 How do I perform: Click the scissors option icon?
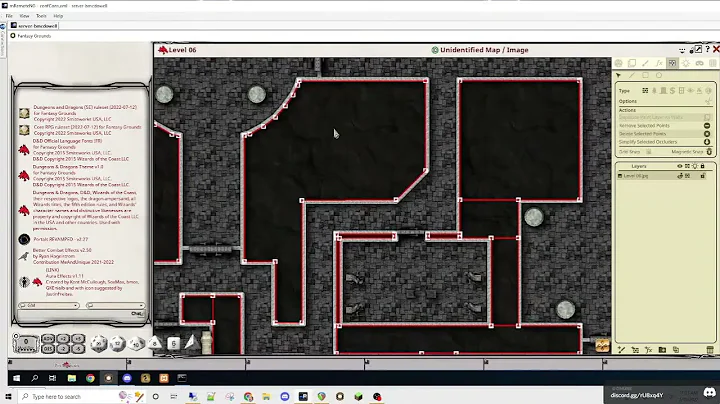click(x=708, y=101)
